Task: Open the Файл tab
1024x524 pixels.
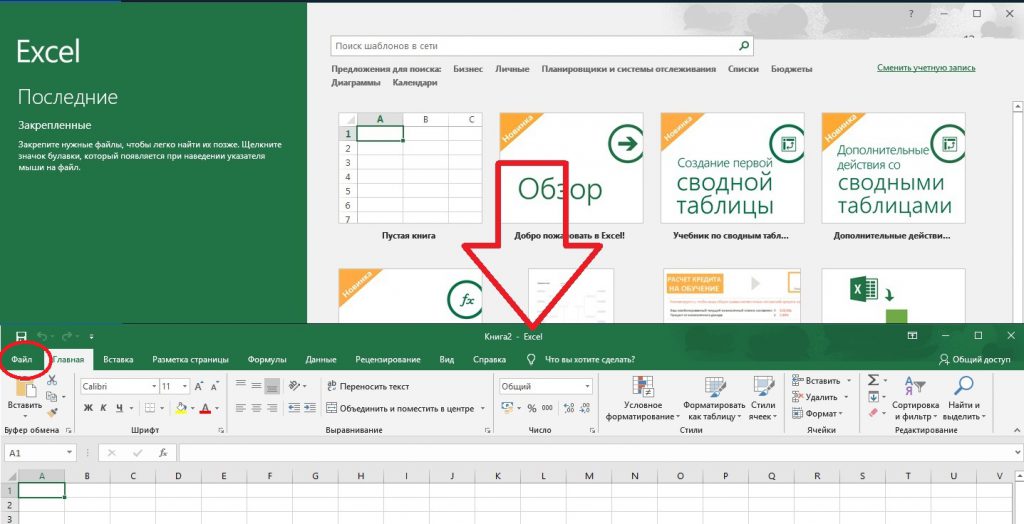Action: [22, 359]
